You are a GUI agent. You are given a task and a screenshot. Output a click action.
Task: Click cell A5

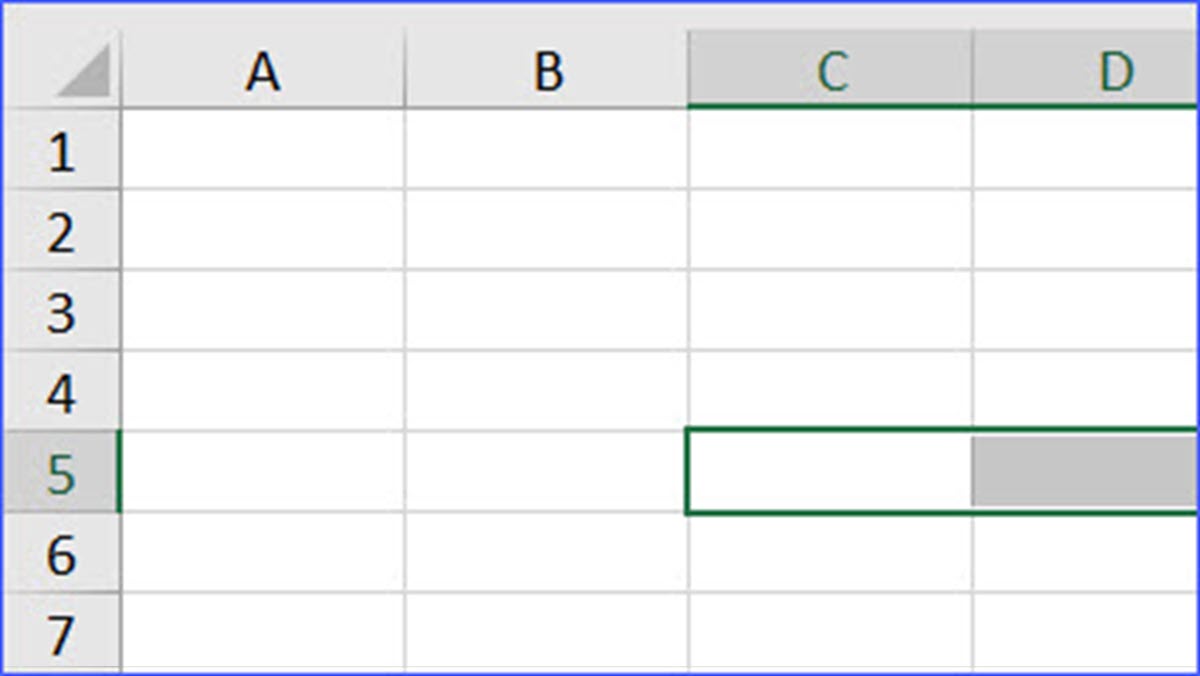pos(263,472)
